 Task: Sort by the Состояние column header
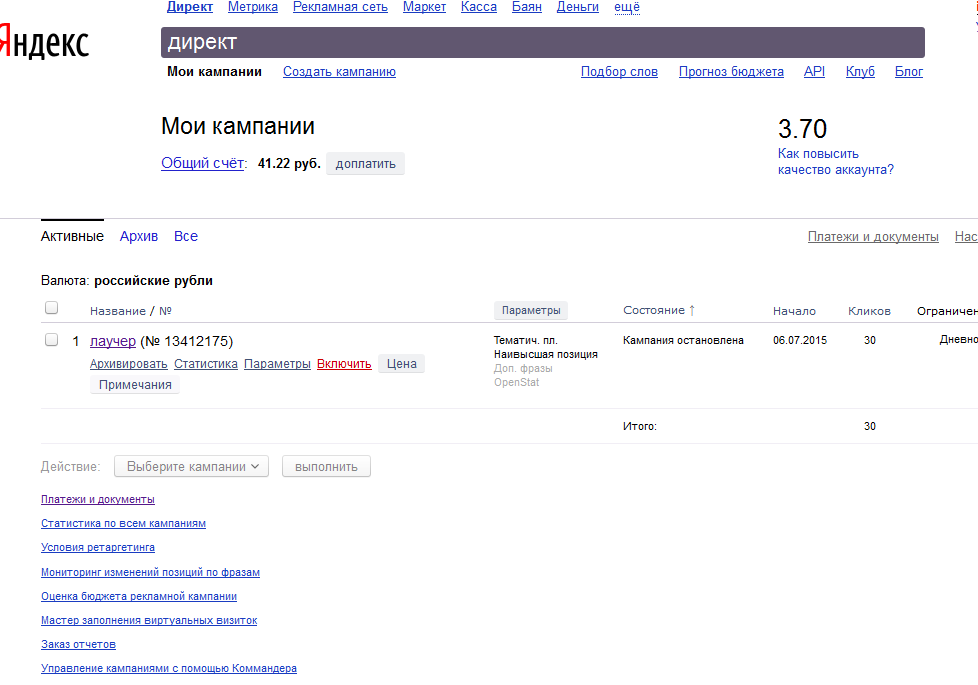click(654, 310)
